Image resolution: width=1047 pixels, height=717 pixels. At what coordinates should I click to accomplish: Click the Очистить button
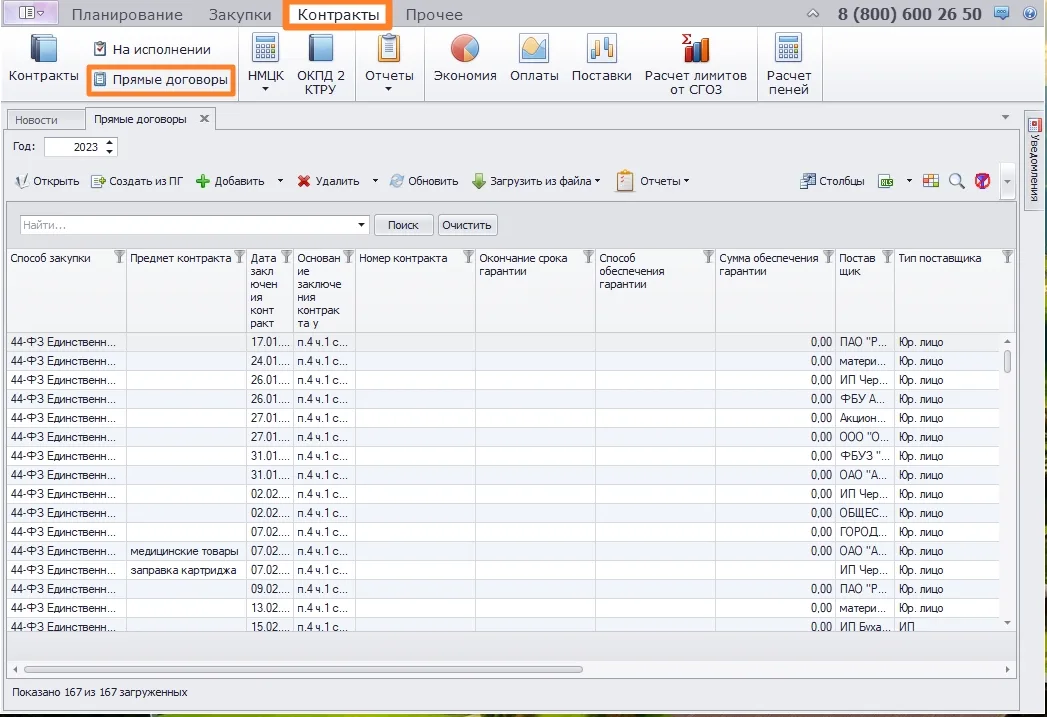467,225
